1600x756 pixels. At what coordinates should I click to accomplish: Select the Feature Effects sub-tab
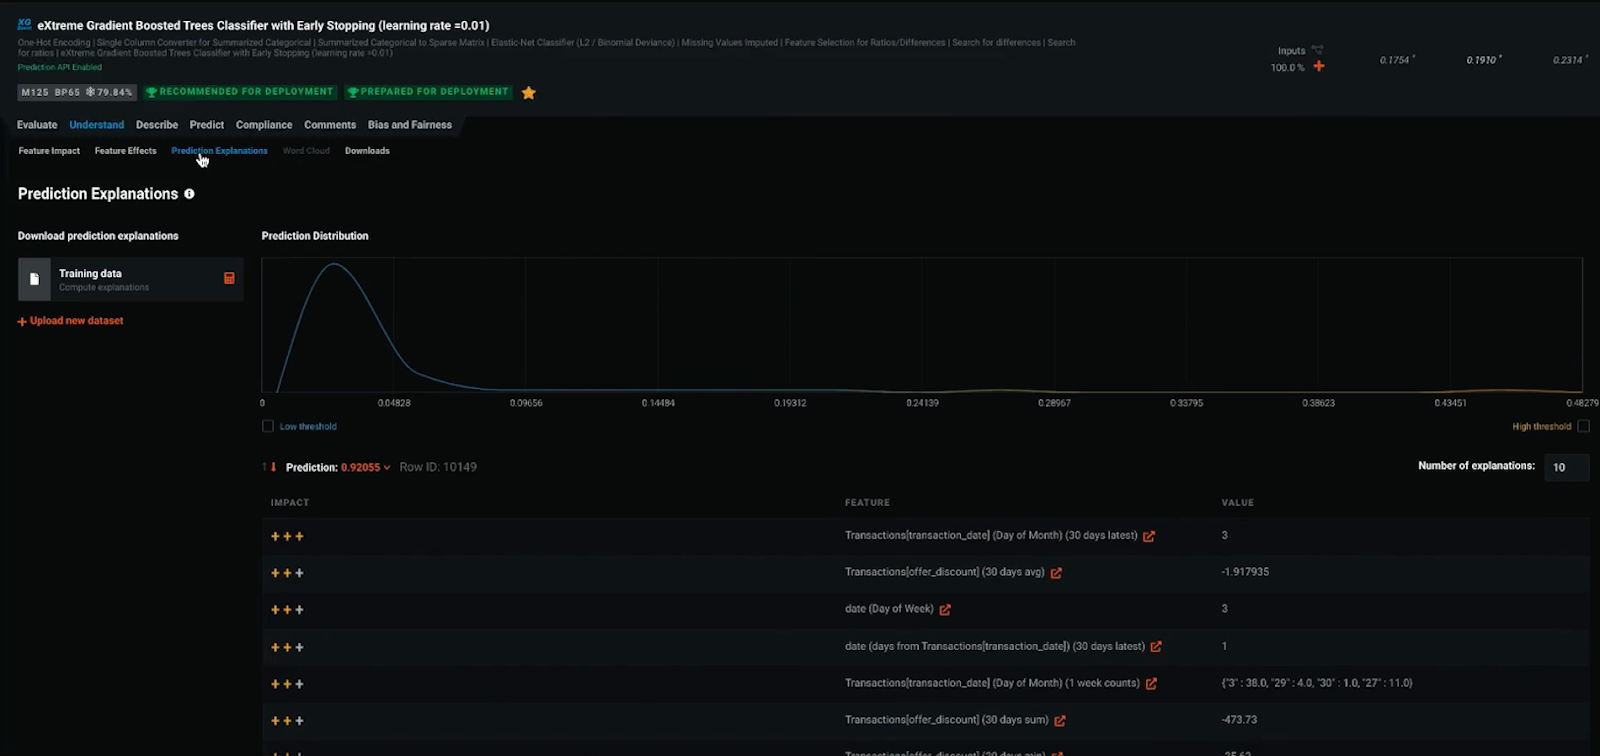coord(126,151)
